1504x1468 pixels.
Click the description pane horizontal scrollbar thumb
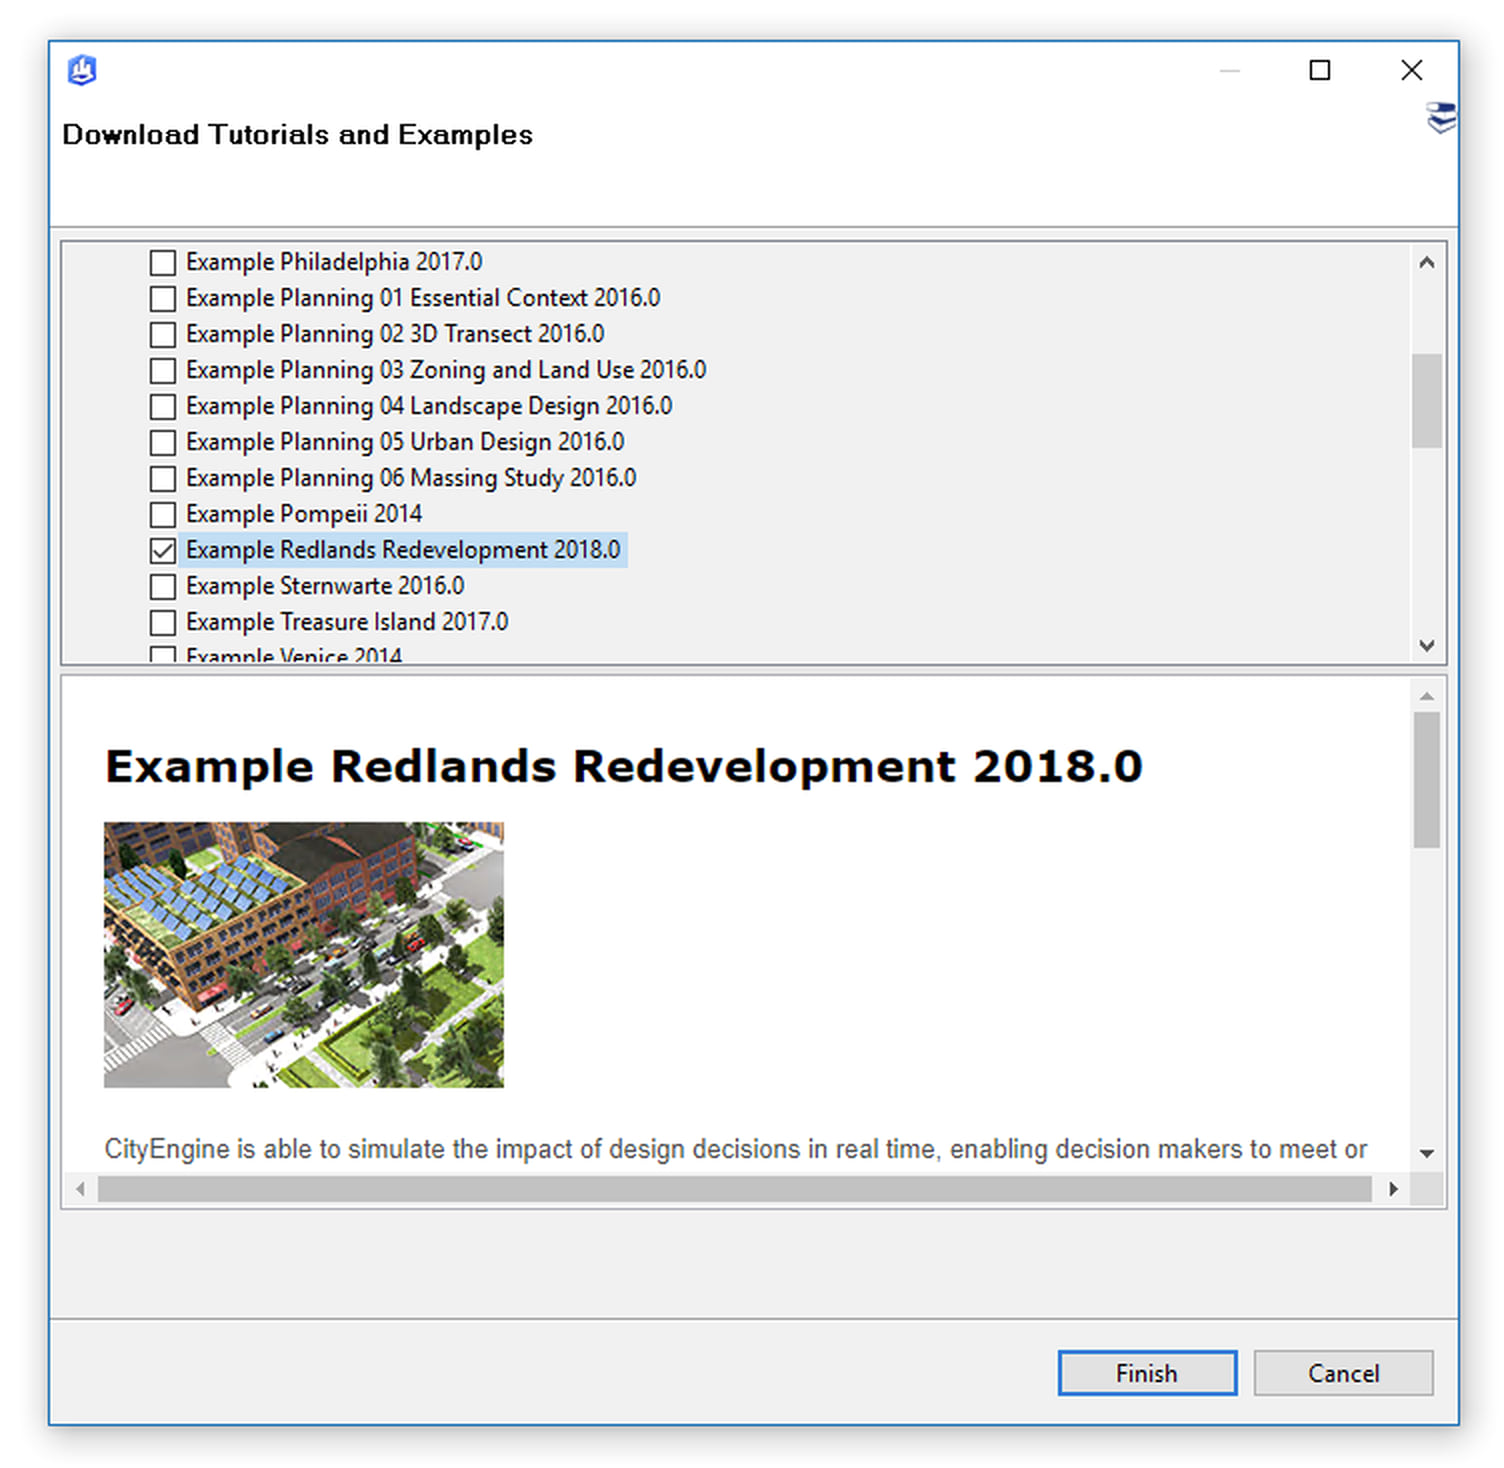(735, 1189)
